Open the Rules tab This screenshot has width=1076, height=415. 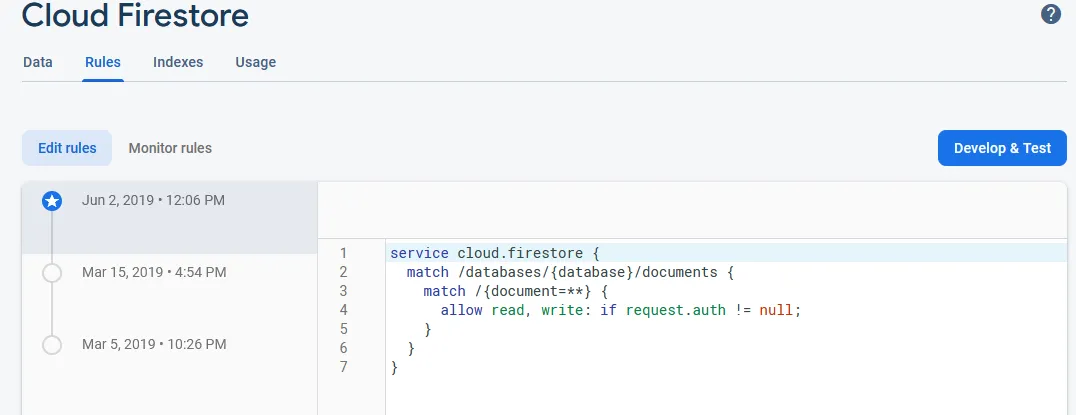103,62
